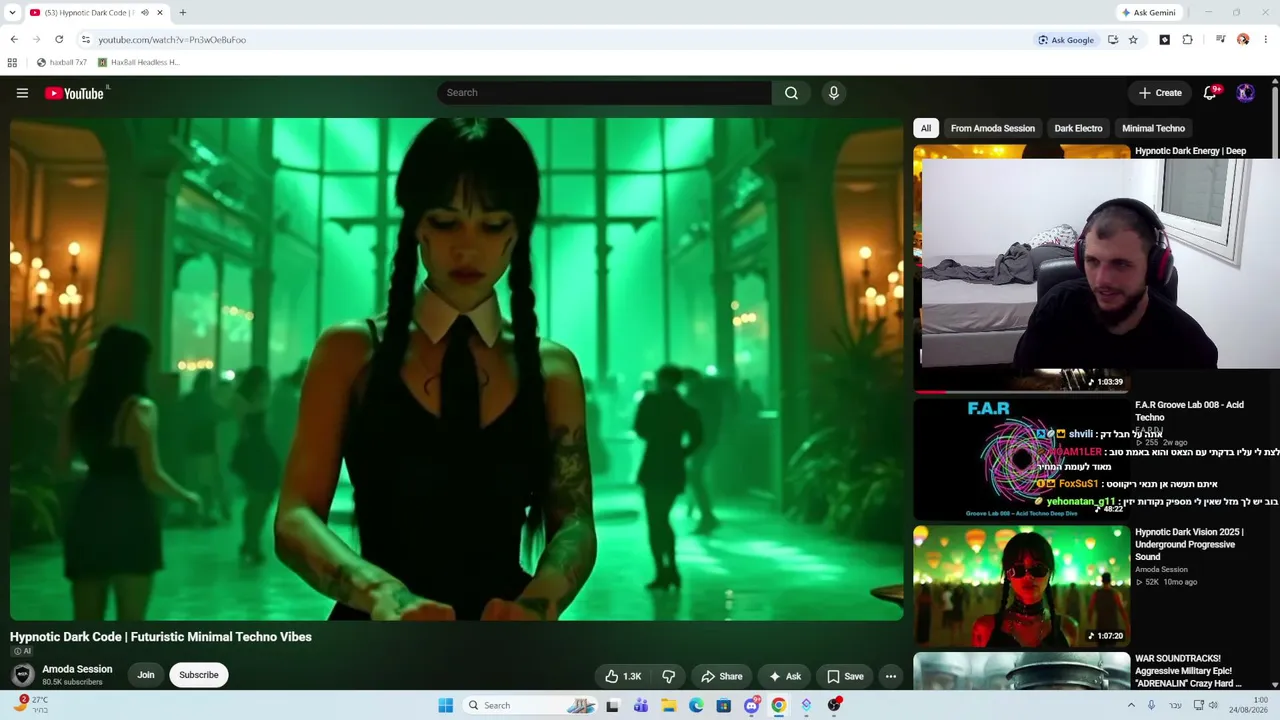Open Ask Google in the address bar
This screenshot has width=1280, height=720.
tap(1066, 40)
